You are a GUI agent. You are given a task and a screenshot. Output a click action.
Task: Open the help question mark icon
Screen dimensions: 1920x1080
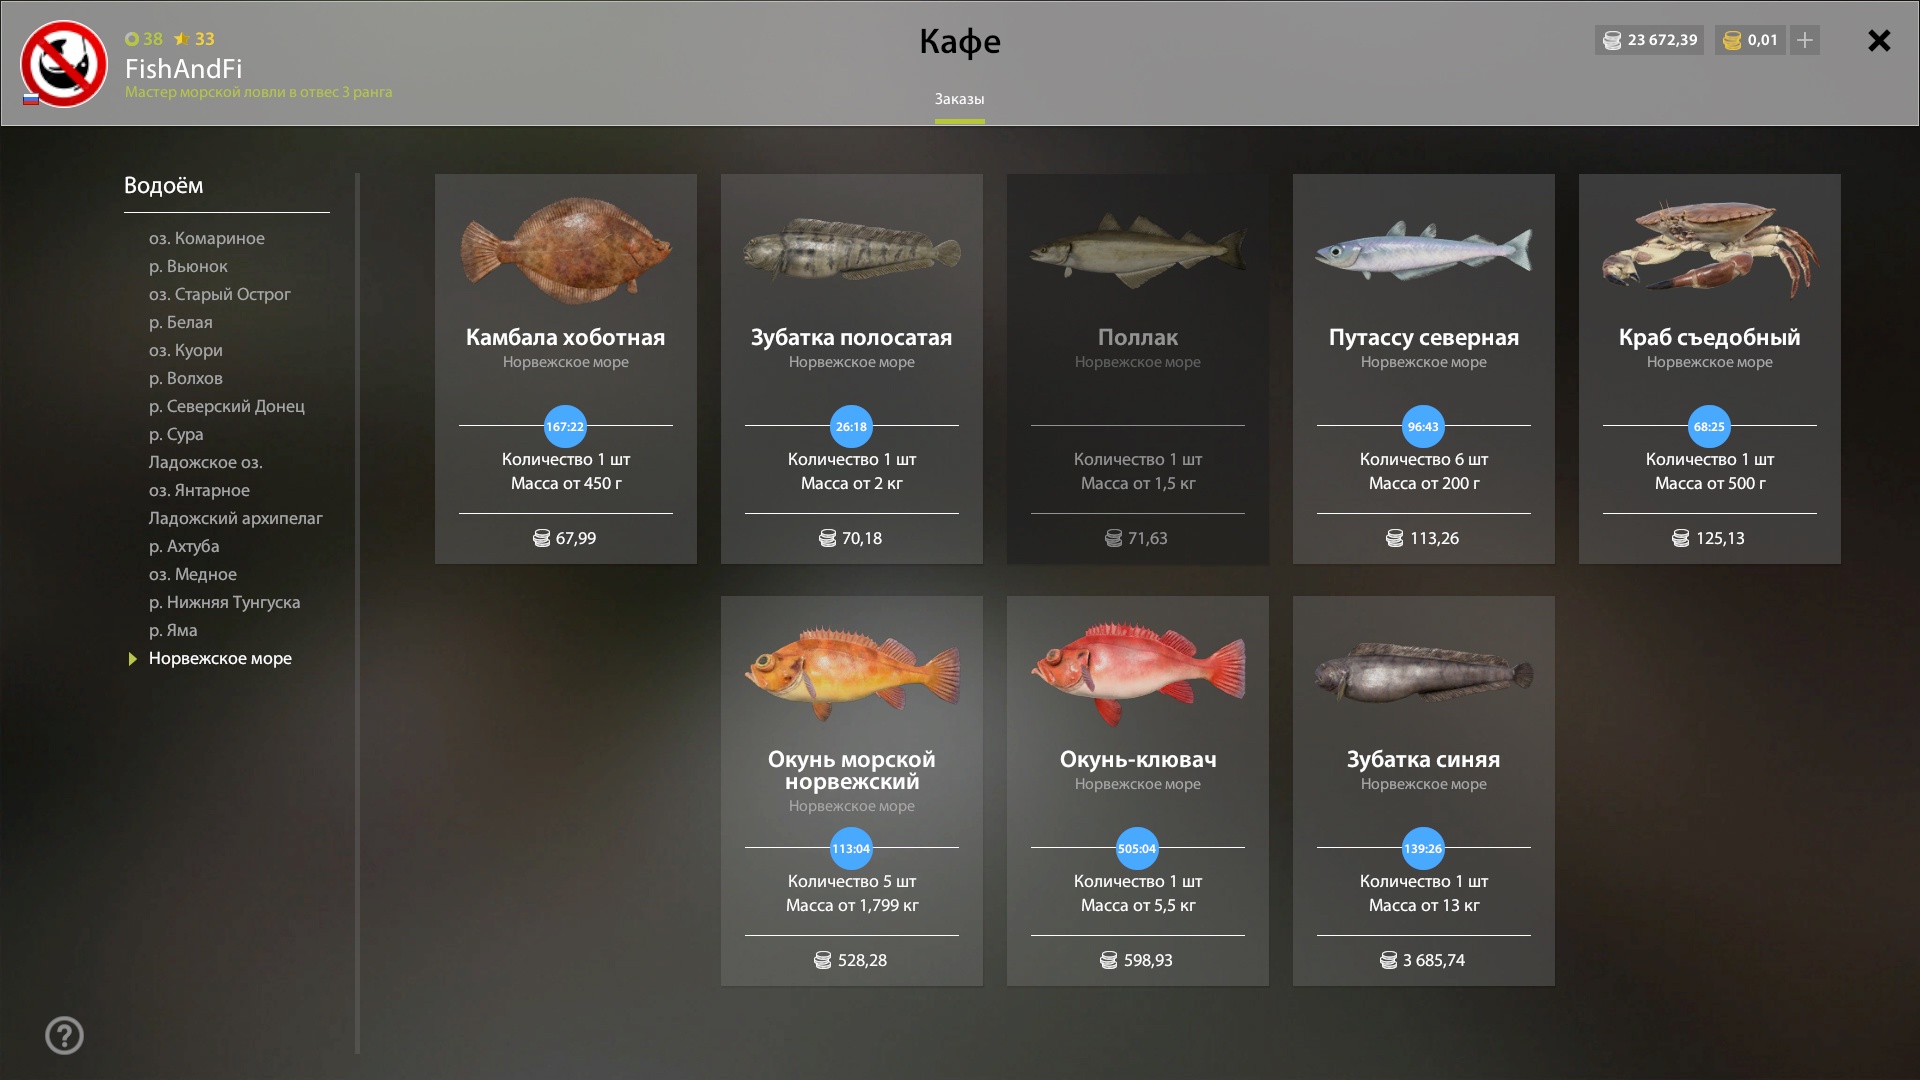pos(64,1035)
